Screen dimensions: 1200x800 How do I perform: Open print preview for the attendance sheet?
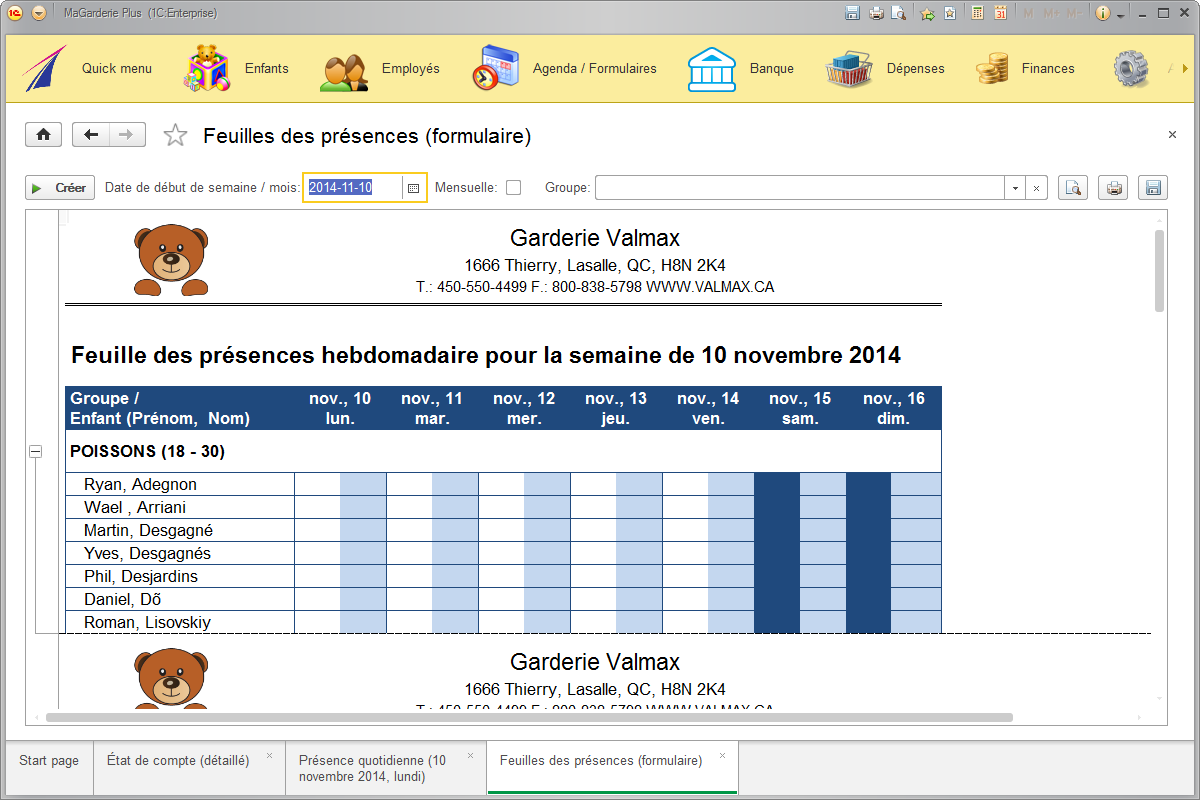[1073, 187]
